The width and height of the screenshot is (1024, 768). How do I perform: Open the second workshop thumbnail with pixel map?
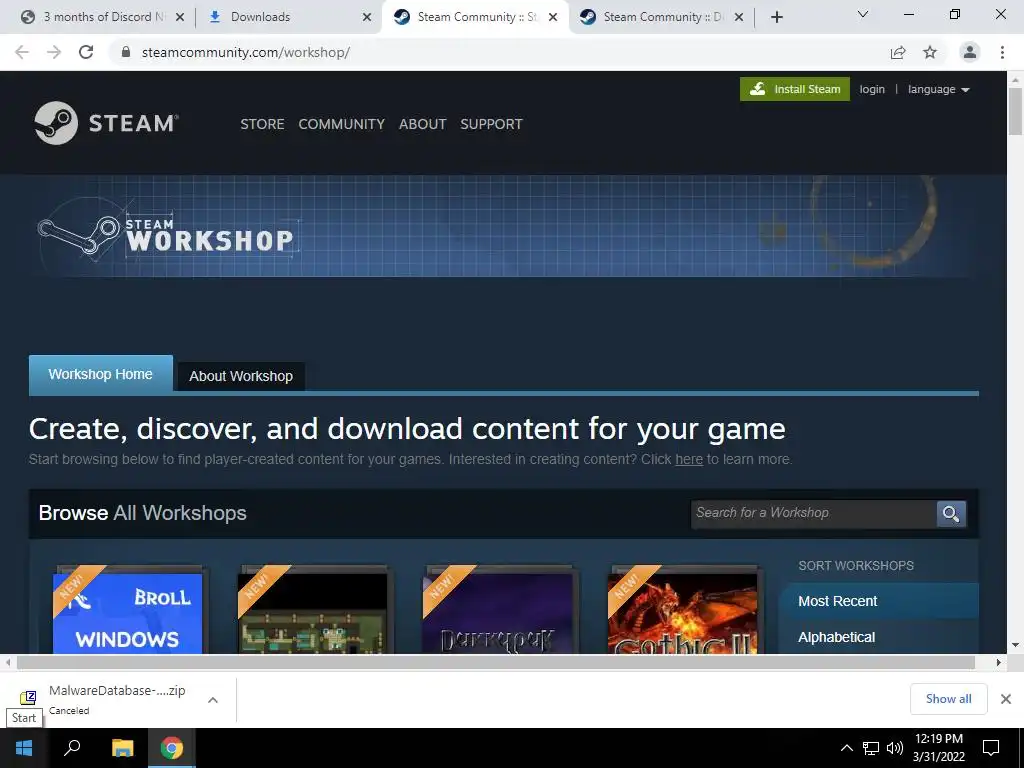(x=312, y=611)
